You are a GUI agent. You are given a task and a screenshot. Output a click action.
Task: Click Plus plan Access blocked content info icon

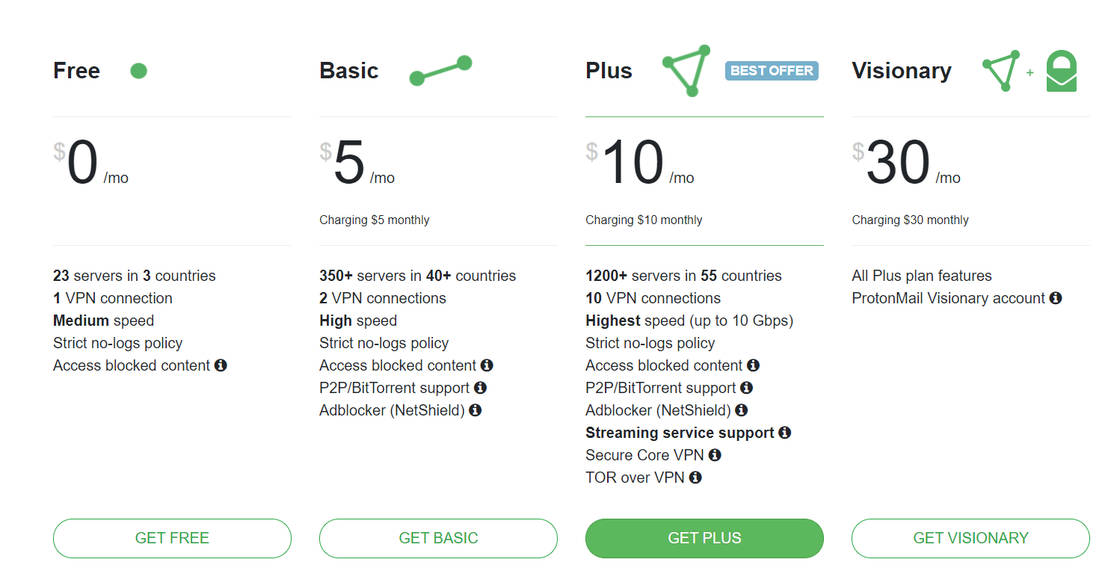tap(753, 365)
